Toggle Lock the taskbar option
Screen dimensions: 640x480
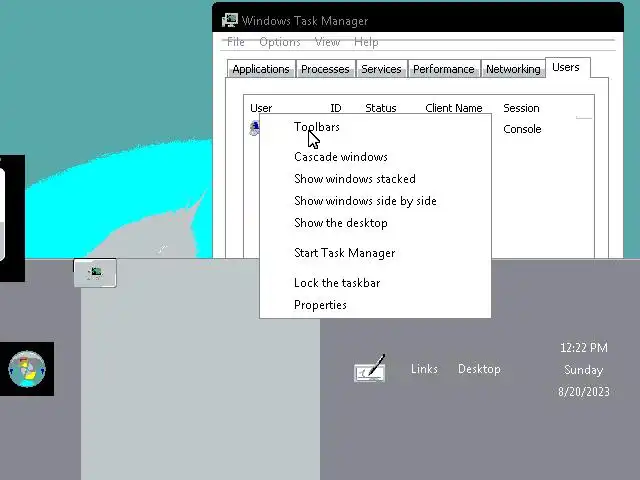pyautogui.click(x=375, y=283)
